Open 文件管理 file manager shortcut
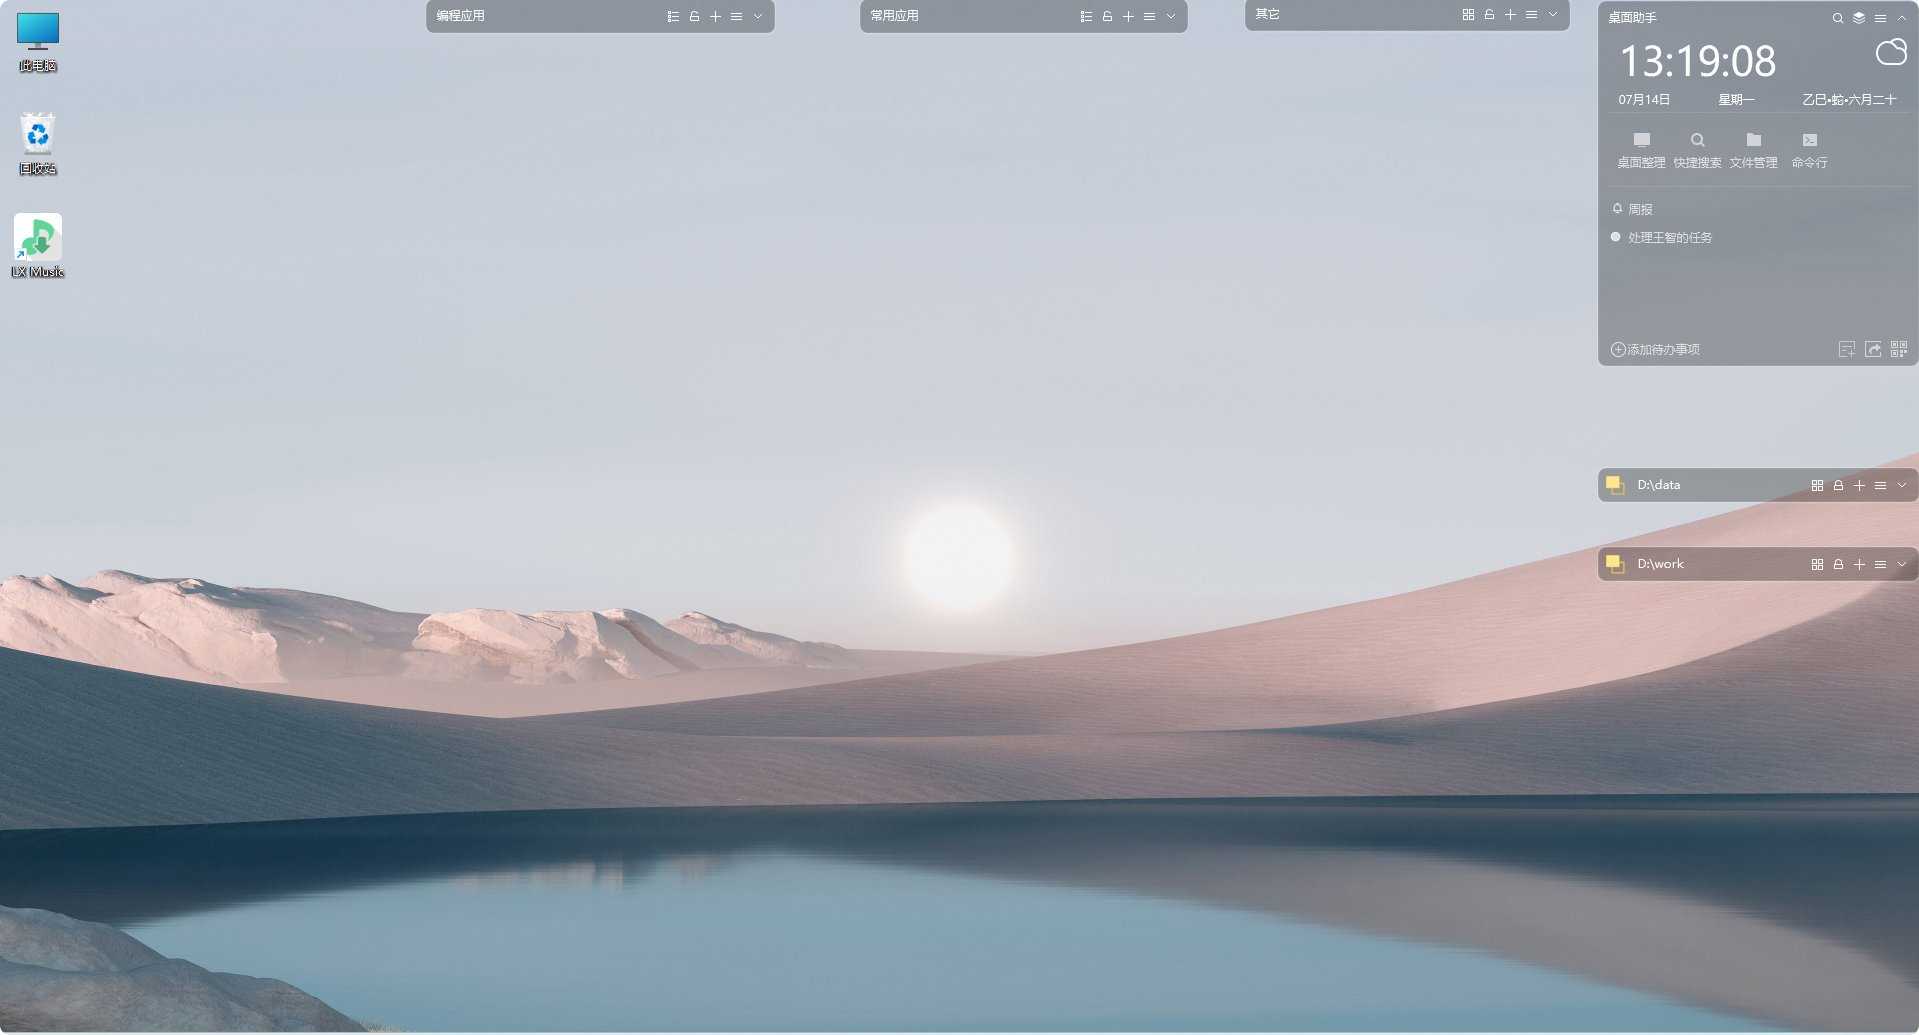 tap(1753, 149)
